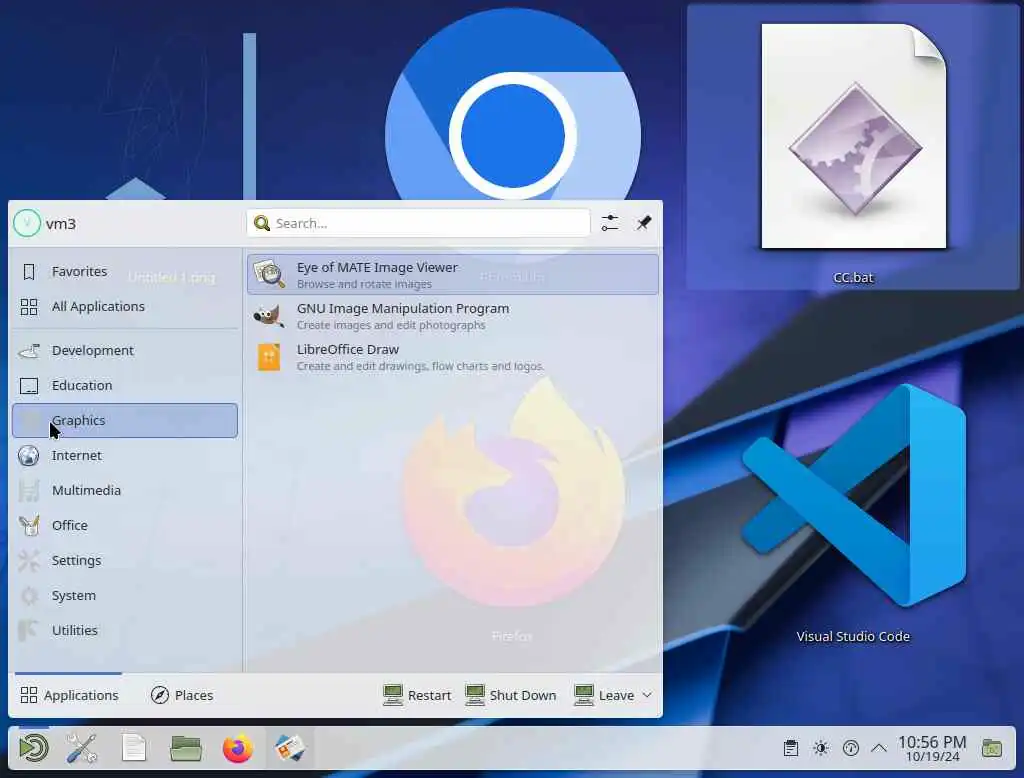This screenshot has width=1024, height=778.
Task: Switch to the Applications tab
Action: coord(69,695)
